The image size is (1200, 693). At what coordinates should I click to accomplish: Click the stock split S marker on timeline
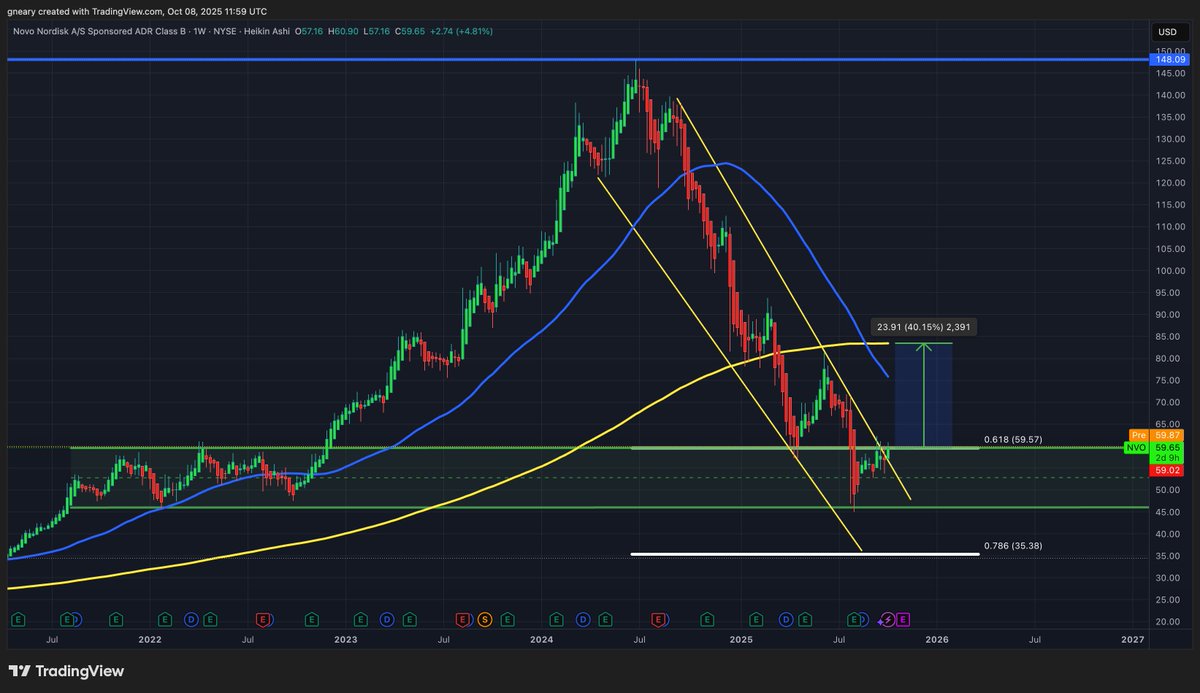pos(484,620)
